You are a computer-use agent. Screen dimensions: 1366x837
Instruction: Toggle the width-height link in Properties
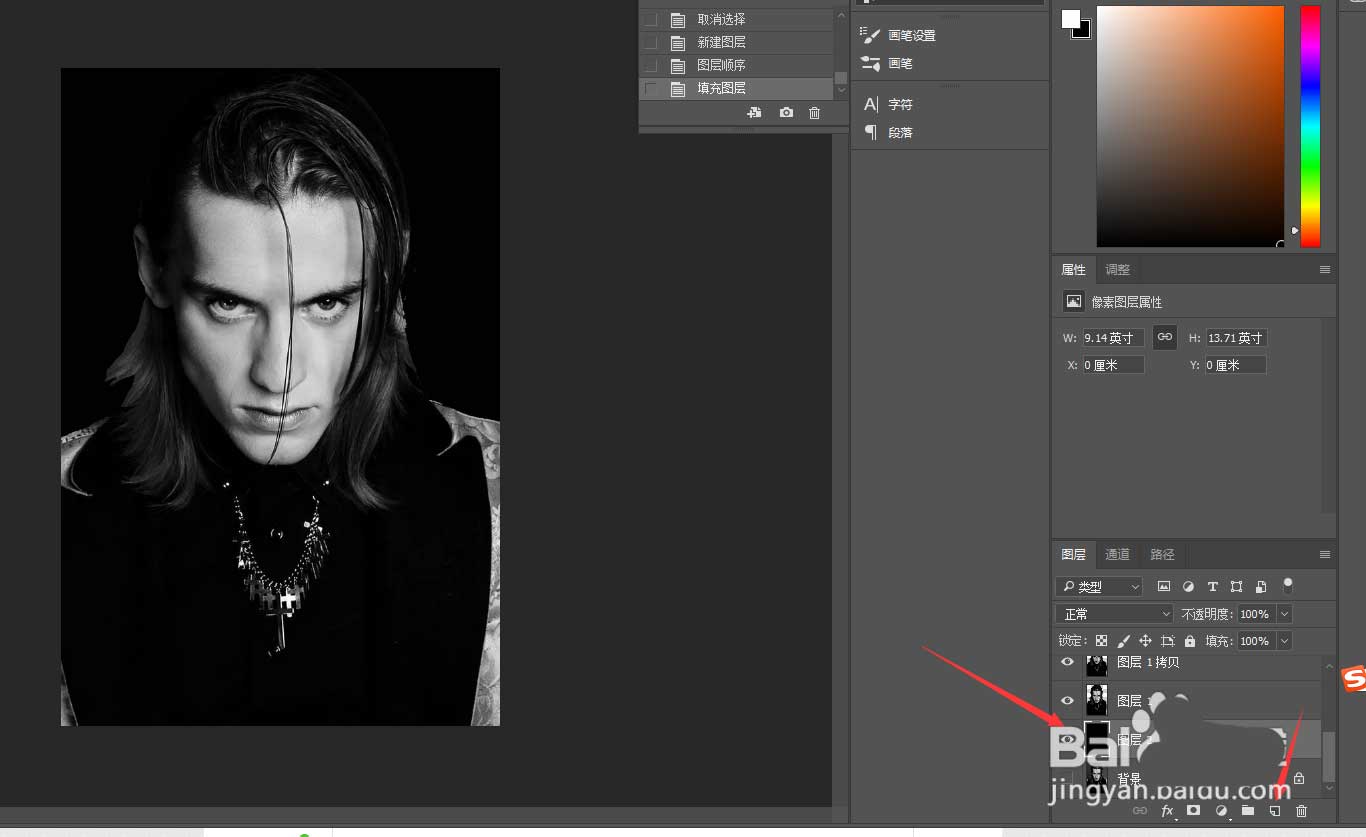1164,337
